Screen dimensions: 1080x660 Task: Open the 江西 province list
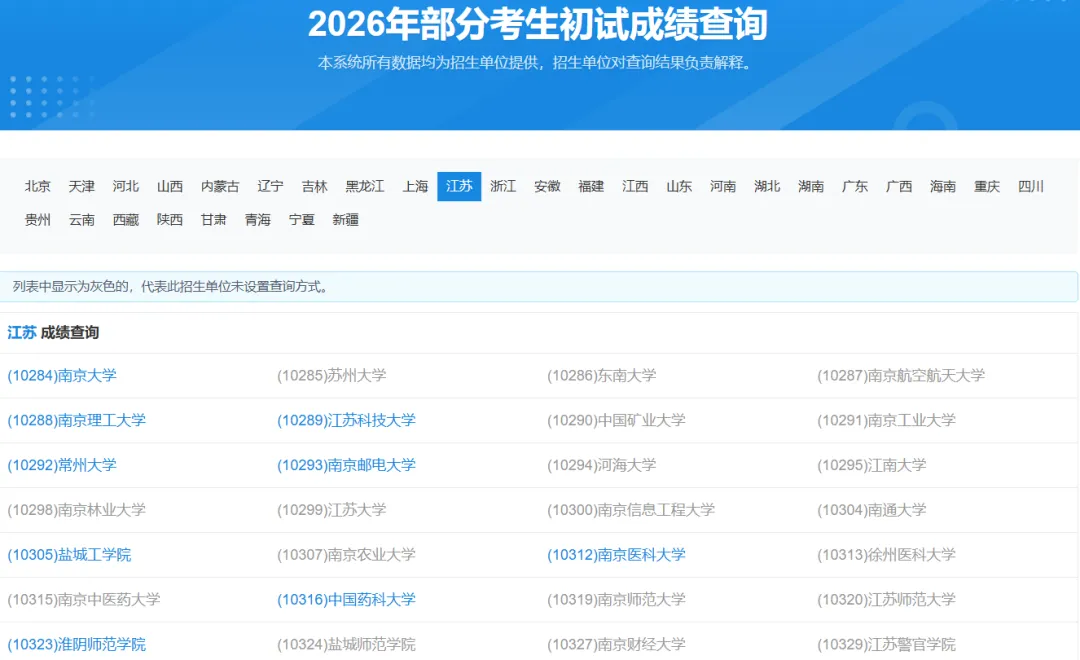coord(635,187)
